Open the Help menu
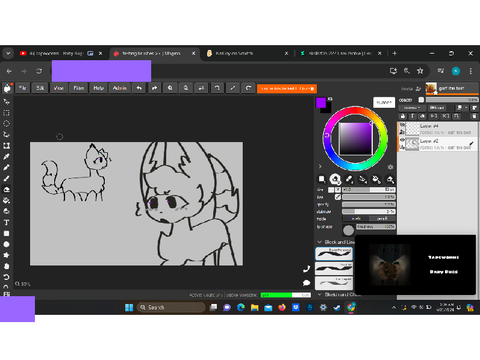The image size is (480, 360). [x=99, y=88]
